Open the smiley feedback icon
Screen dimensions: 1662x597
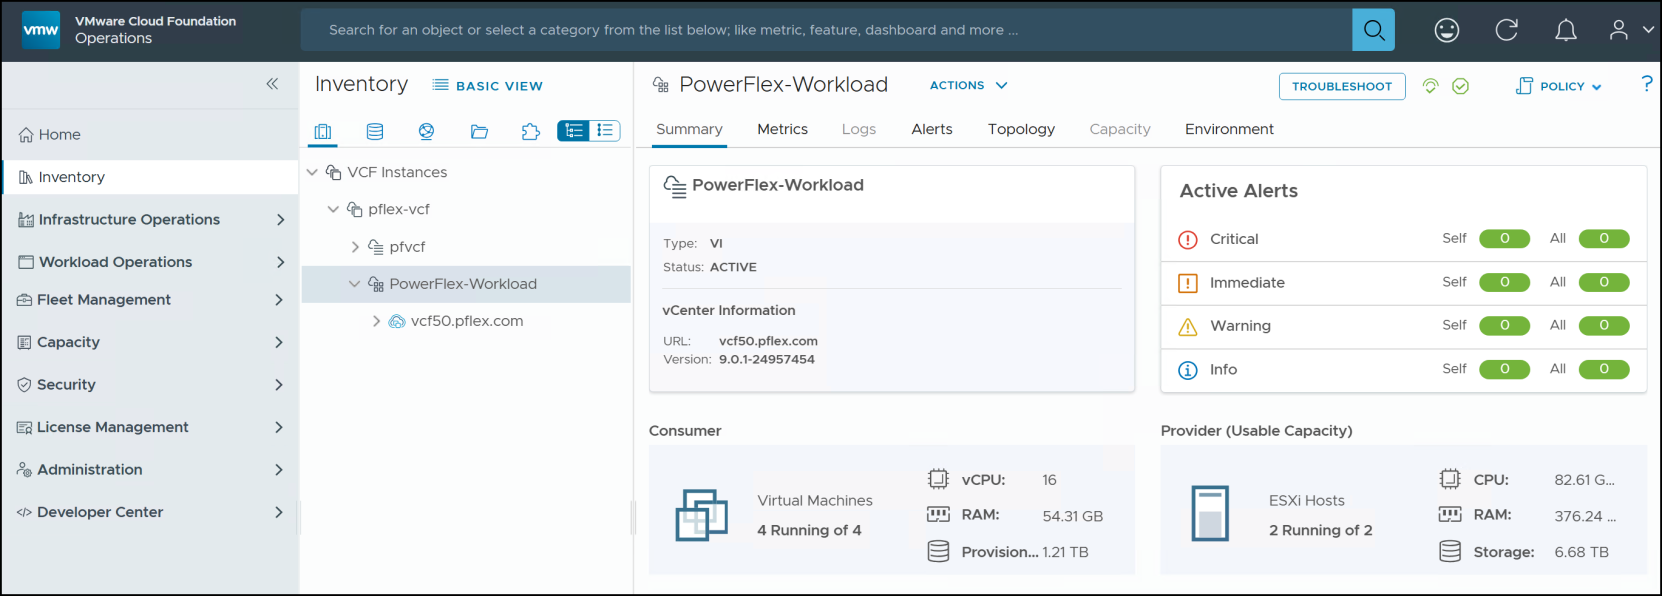[x=1447, y=30]
